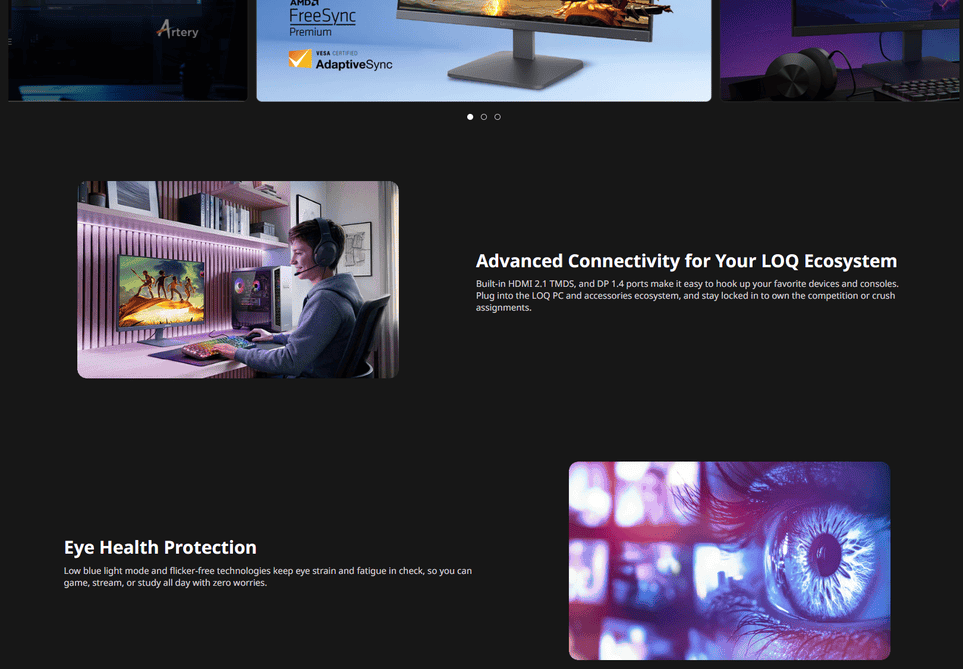Click the AMD FreeSync Premium logo

[322, 18]
